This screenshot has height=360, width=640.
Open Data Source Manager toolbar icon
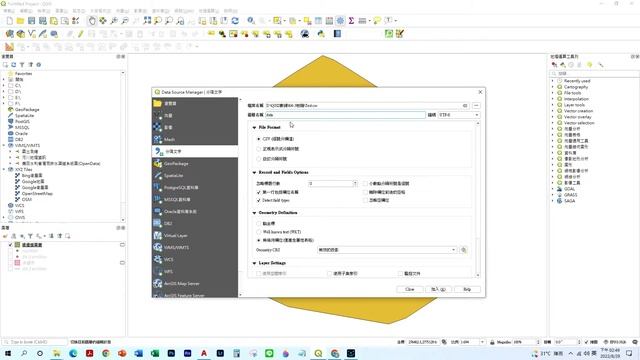pos(10,34)
